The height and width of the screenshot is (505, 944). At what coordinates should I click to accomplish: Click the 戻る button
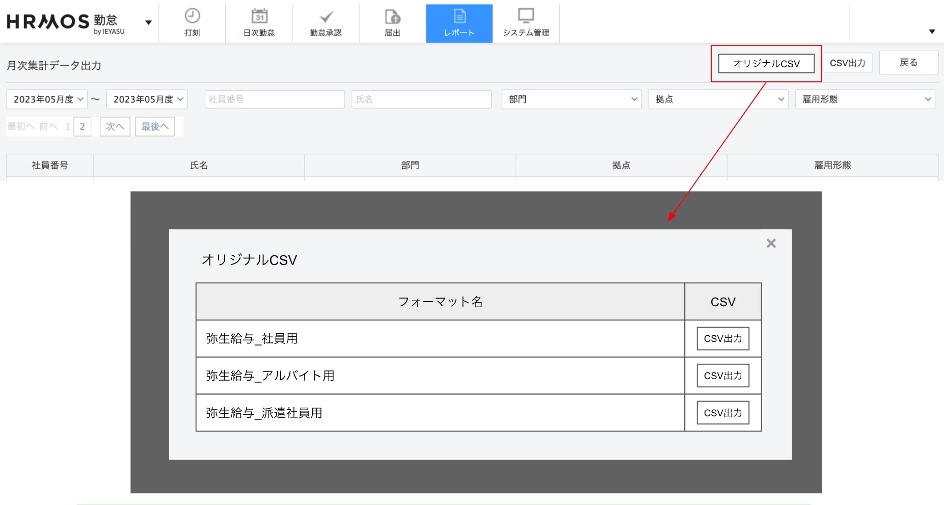coord(908,63)
